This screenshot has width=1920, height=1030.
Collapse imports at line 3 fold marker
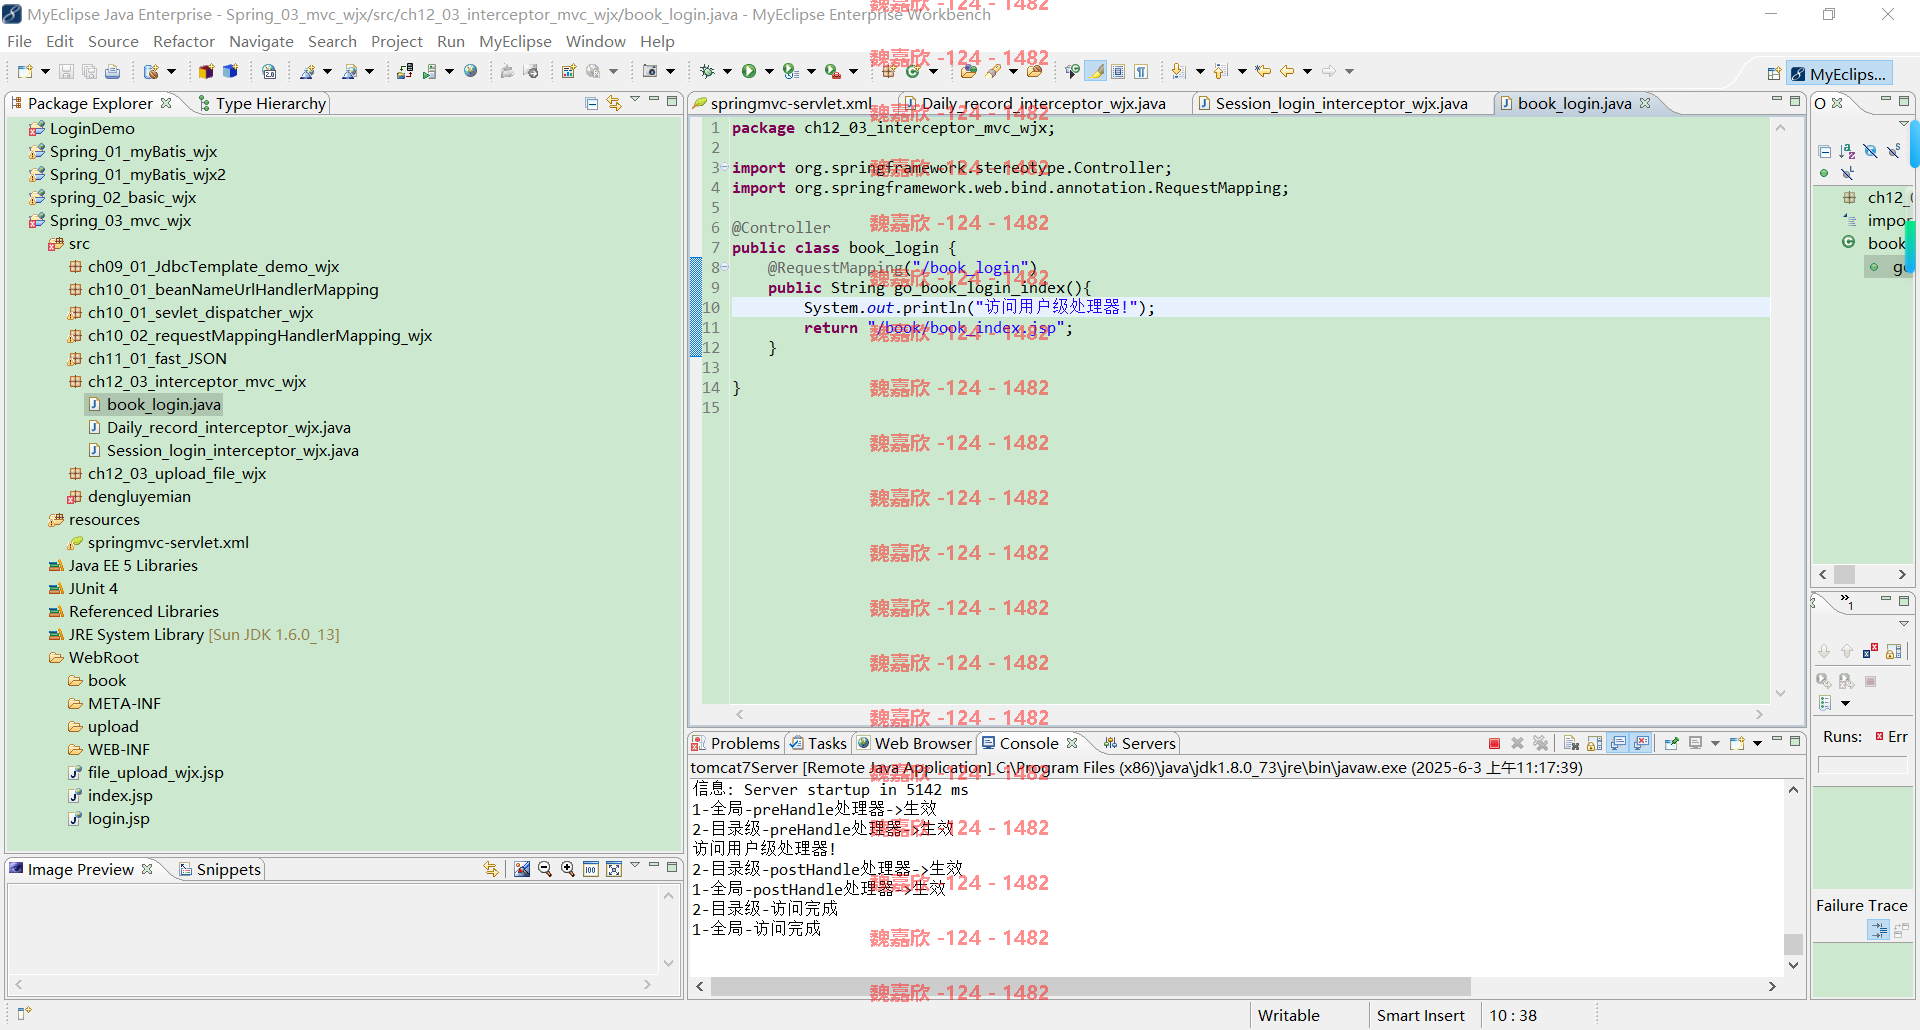(725, 168)
